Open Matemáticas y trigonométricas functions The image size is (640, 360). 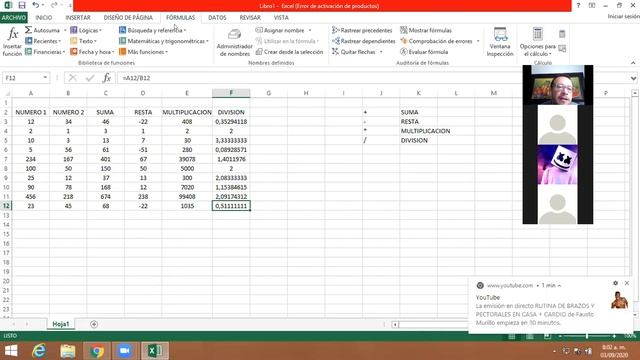tap(164, 41)
